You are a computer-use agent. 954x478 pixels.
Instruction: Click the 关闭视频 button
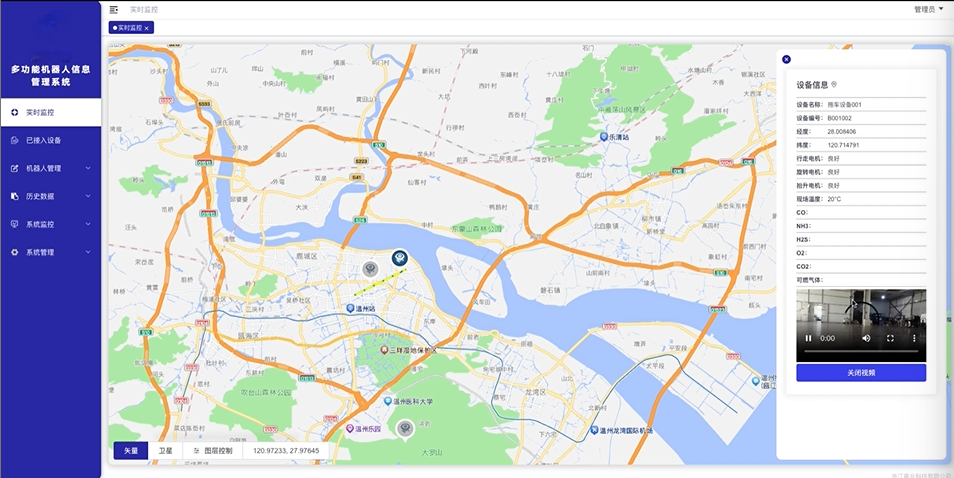coord(861,372)
